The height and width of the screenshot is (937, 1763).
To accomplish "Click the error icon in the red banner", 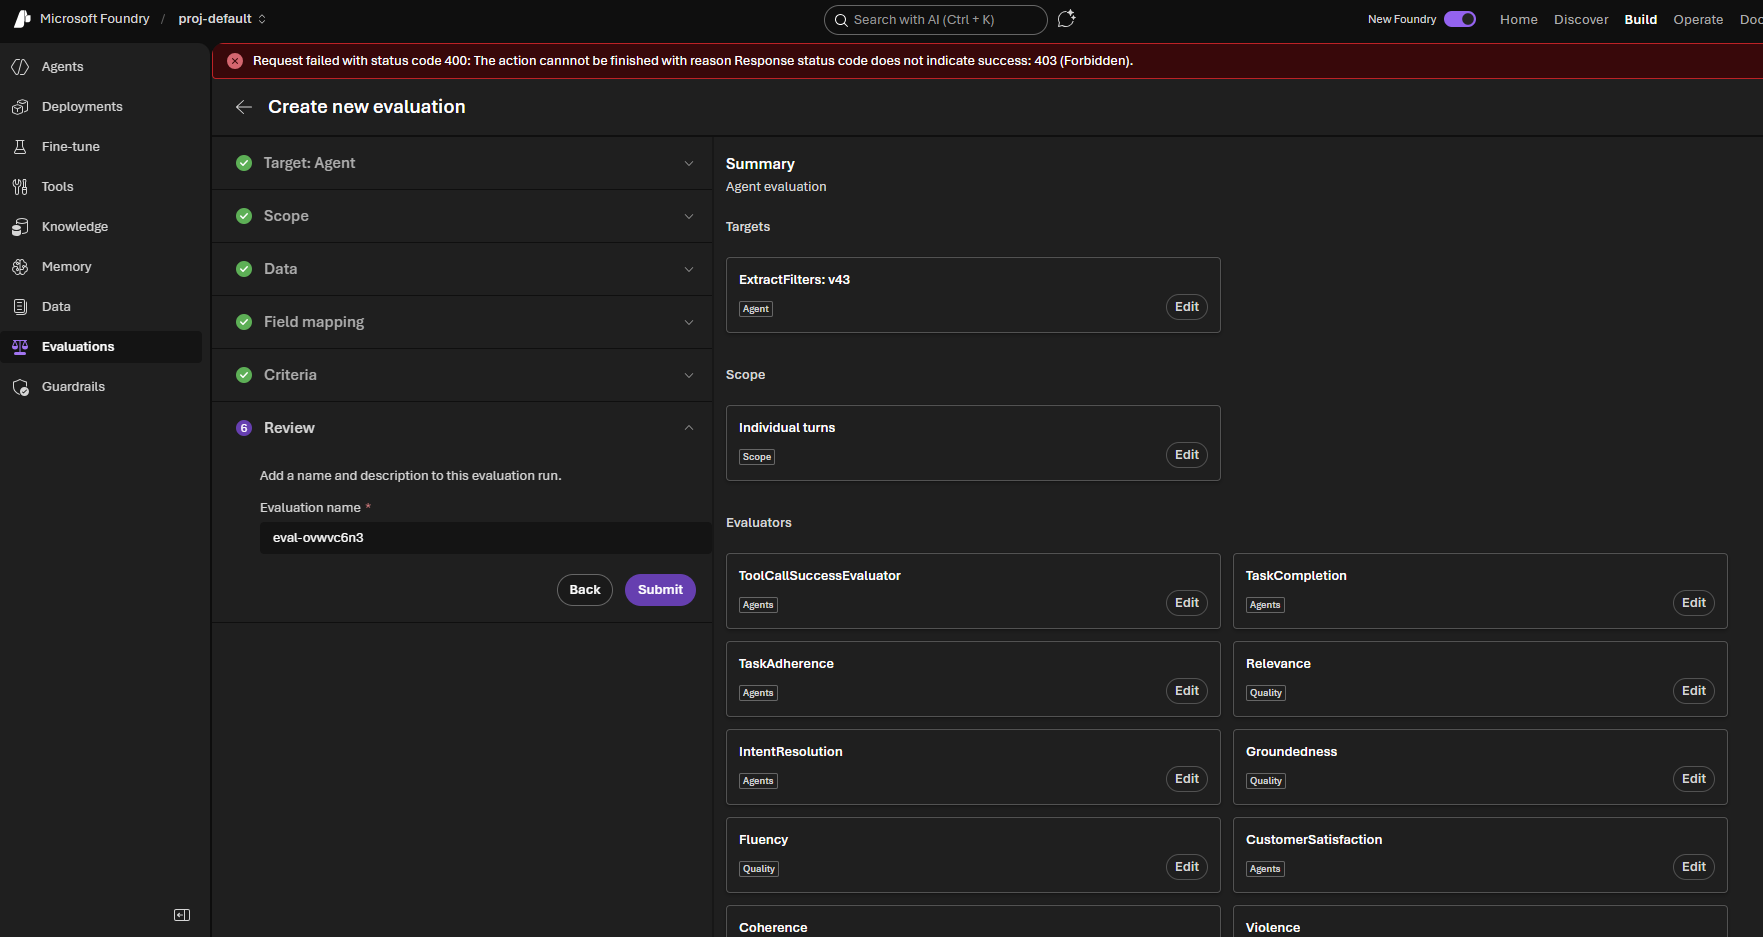I will click(235, 61).
